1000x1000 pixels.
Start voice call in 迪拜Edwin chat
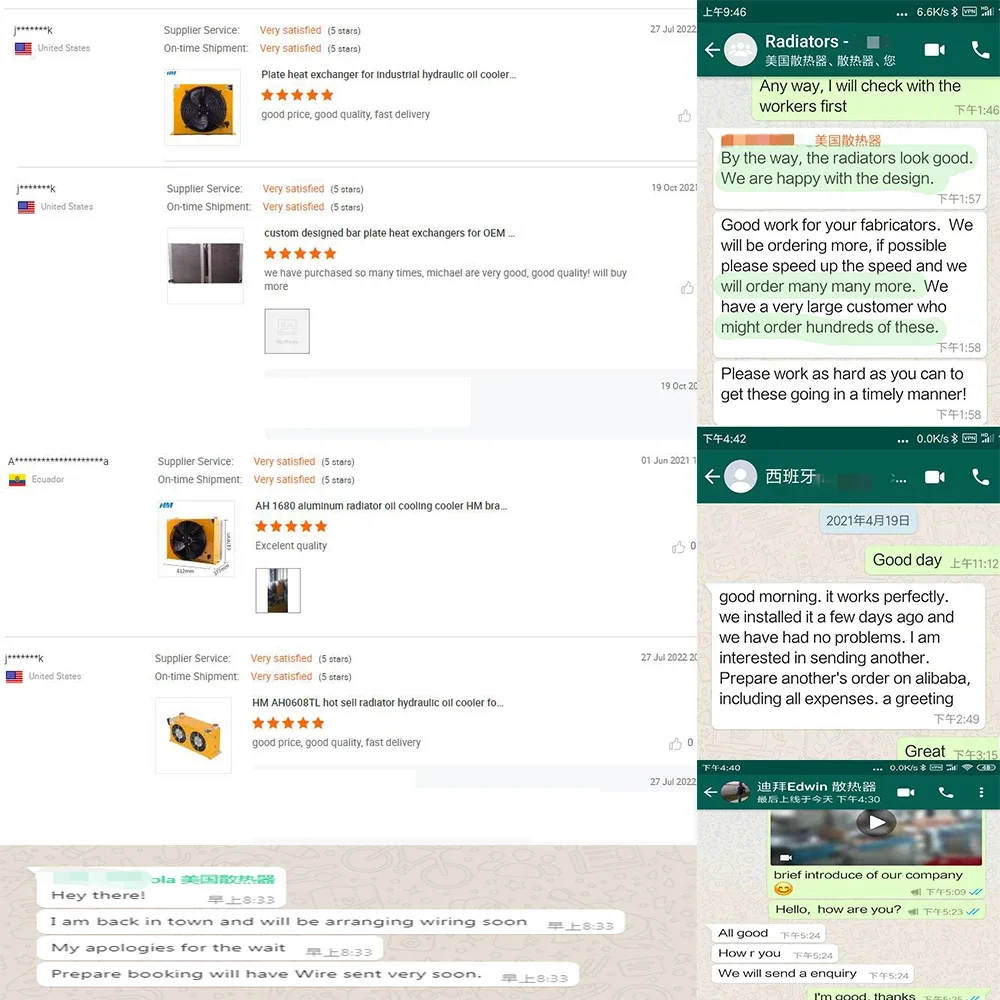click(946, 792)
